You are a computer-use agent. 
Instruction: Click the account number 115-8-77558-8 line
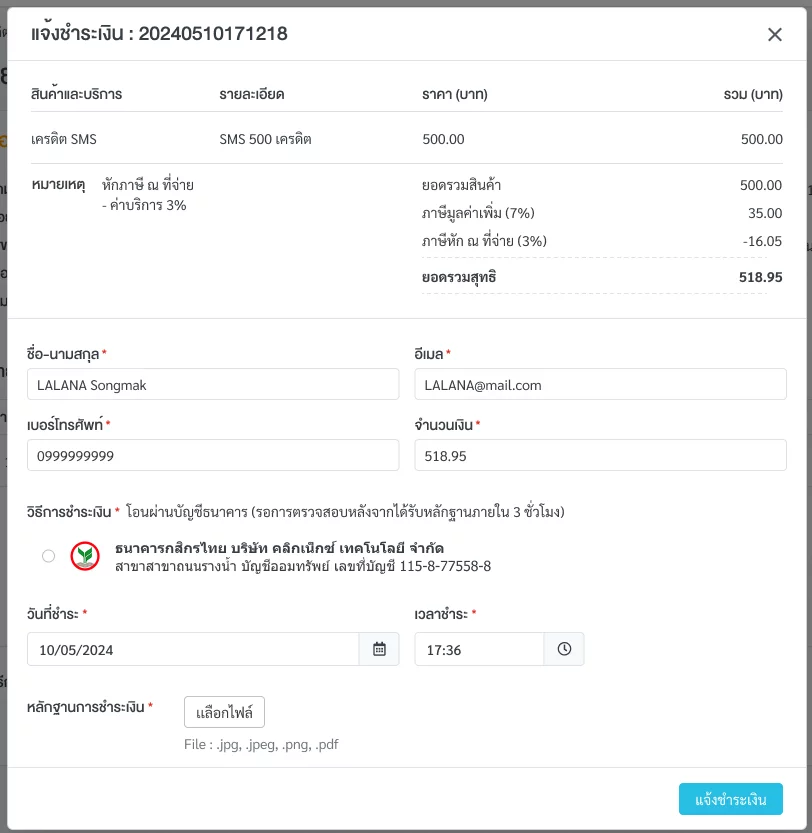tap(303, 566)
